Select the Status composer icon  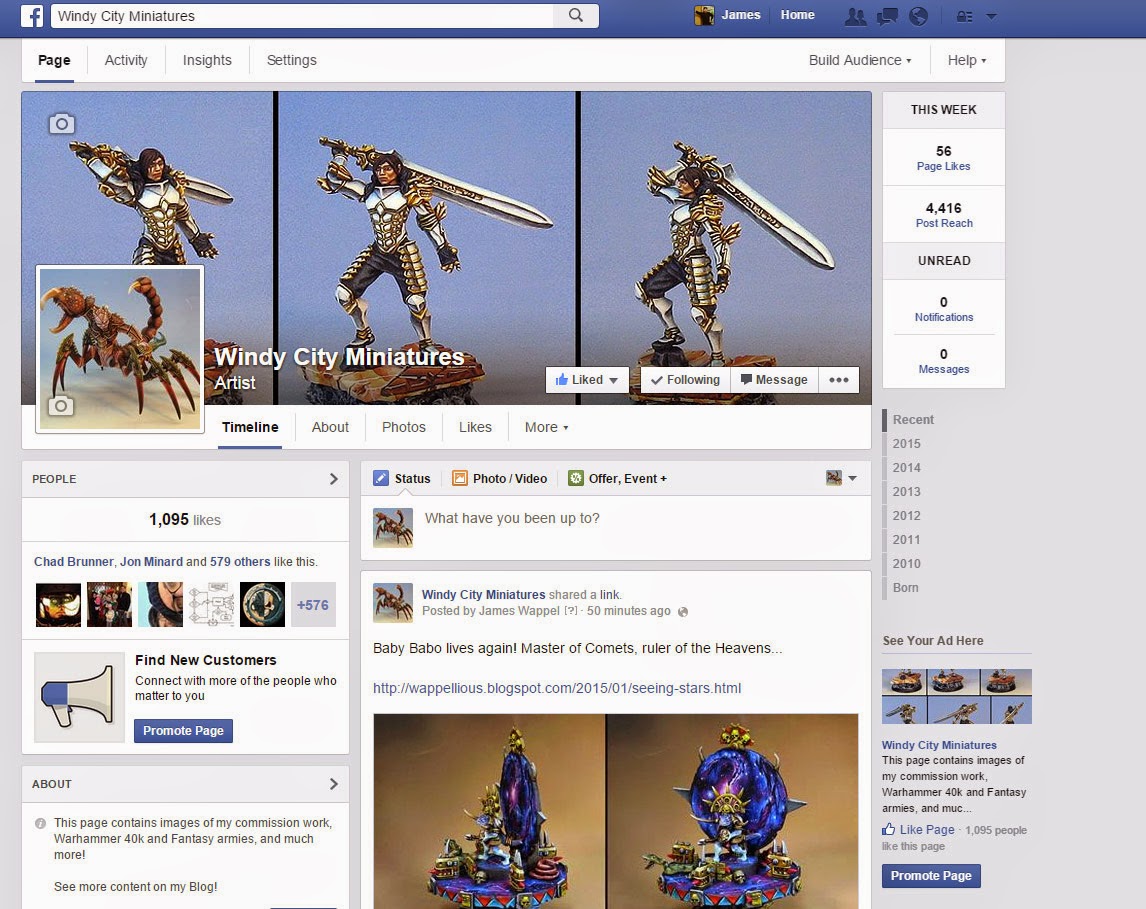coord(381,479)
